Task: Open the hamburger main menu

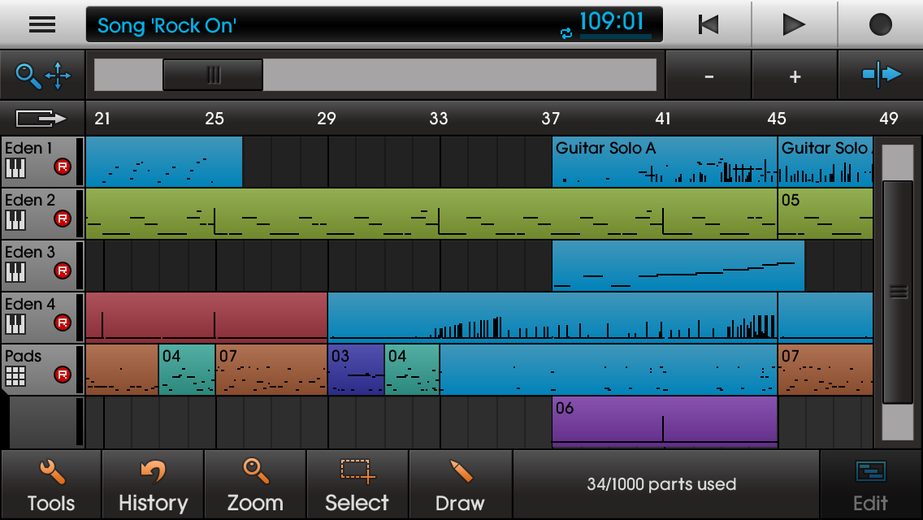Action: coord(42,24)
